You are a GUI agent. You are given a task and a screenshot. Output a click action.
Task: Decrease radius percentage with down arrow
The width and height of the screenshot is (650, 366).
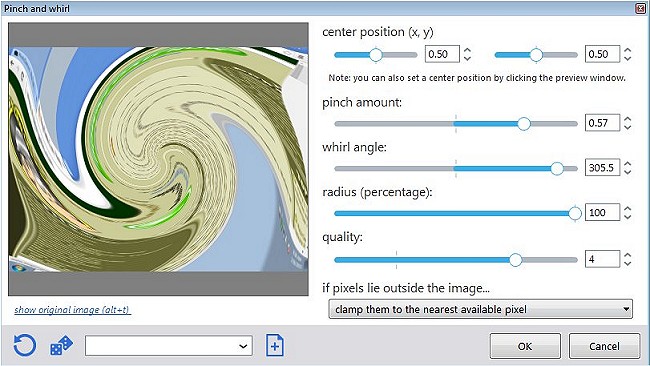tap(628, 216)
